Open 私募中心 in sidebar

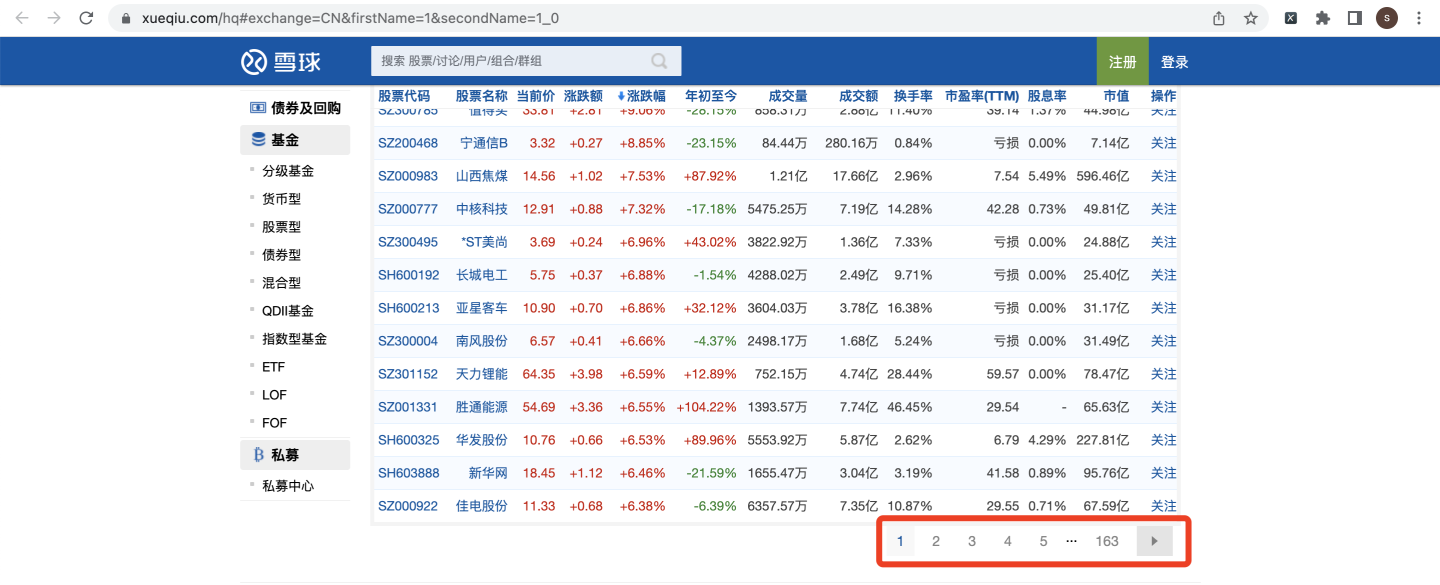pyautogui.click(x=288, y=486)
